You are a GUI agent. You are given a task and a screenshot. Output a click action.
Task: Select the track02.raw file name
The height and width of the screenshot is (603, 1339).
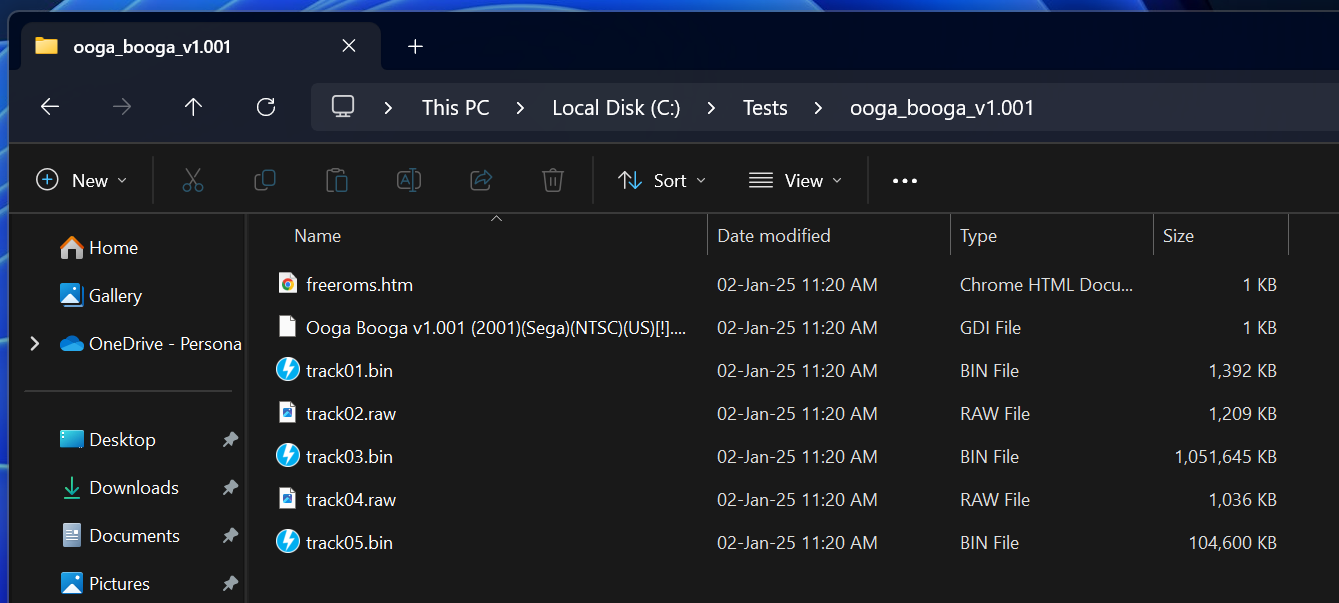point(351,414)
